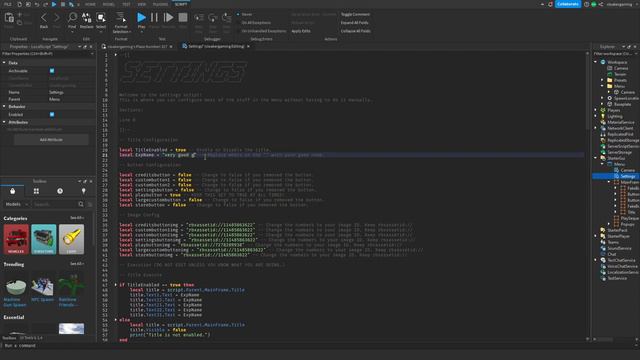This screenshot has width=640, height=360.
Task: Open the Light flashlight category thumbnail
Action: click(x=71, y=239)
